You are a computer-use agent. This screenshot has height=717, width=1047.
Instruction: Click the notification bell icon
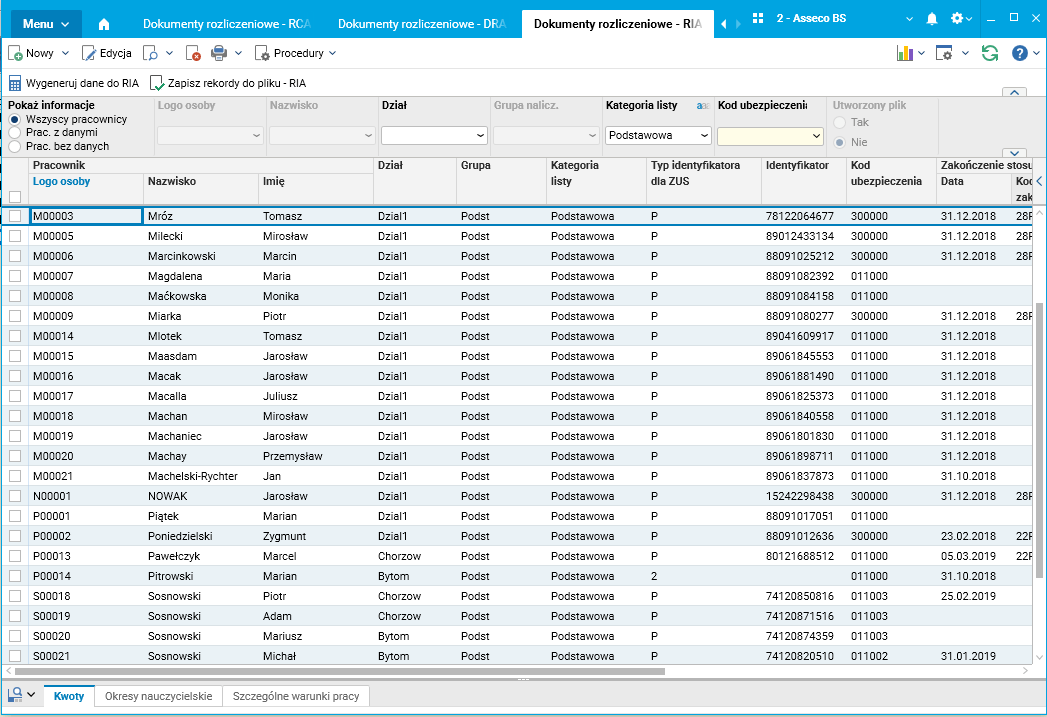click(x=932, y=19)
